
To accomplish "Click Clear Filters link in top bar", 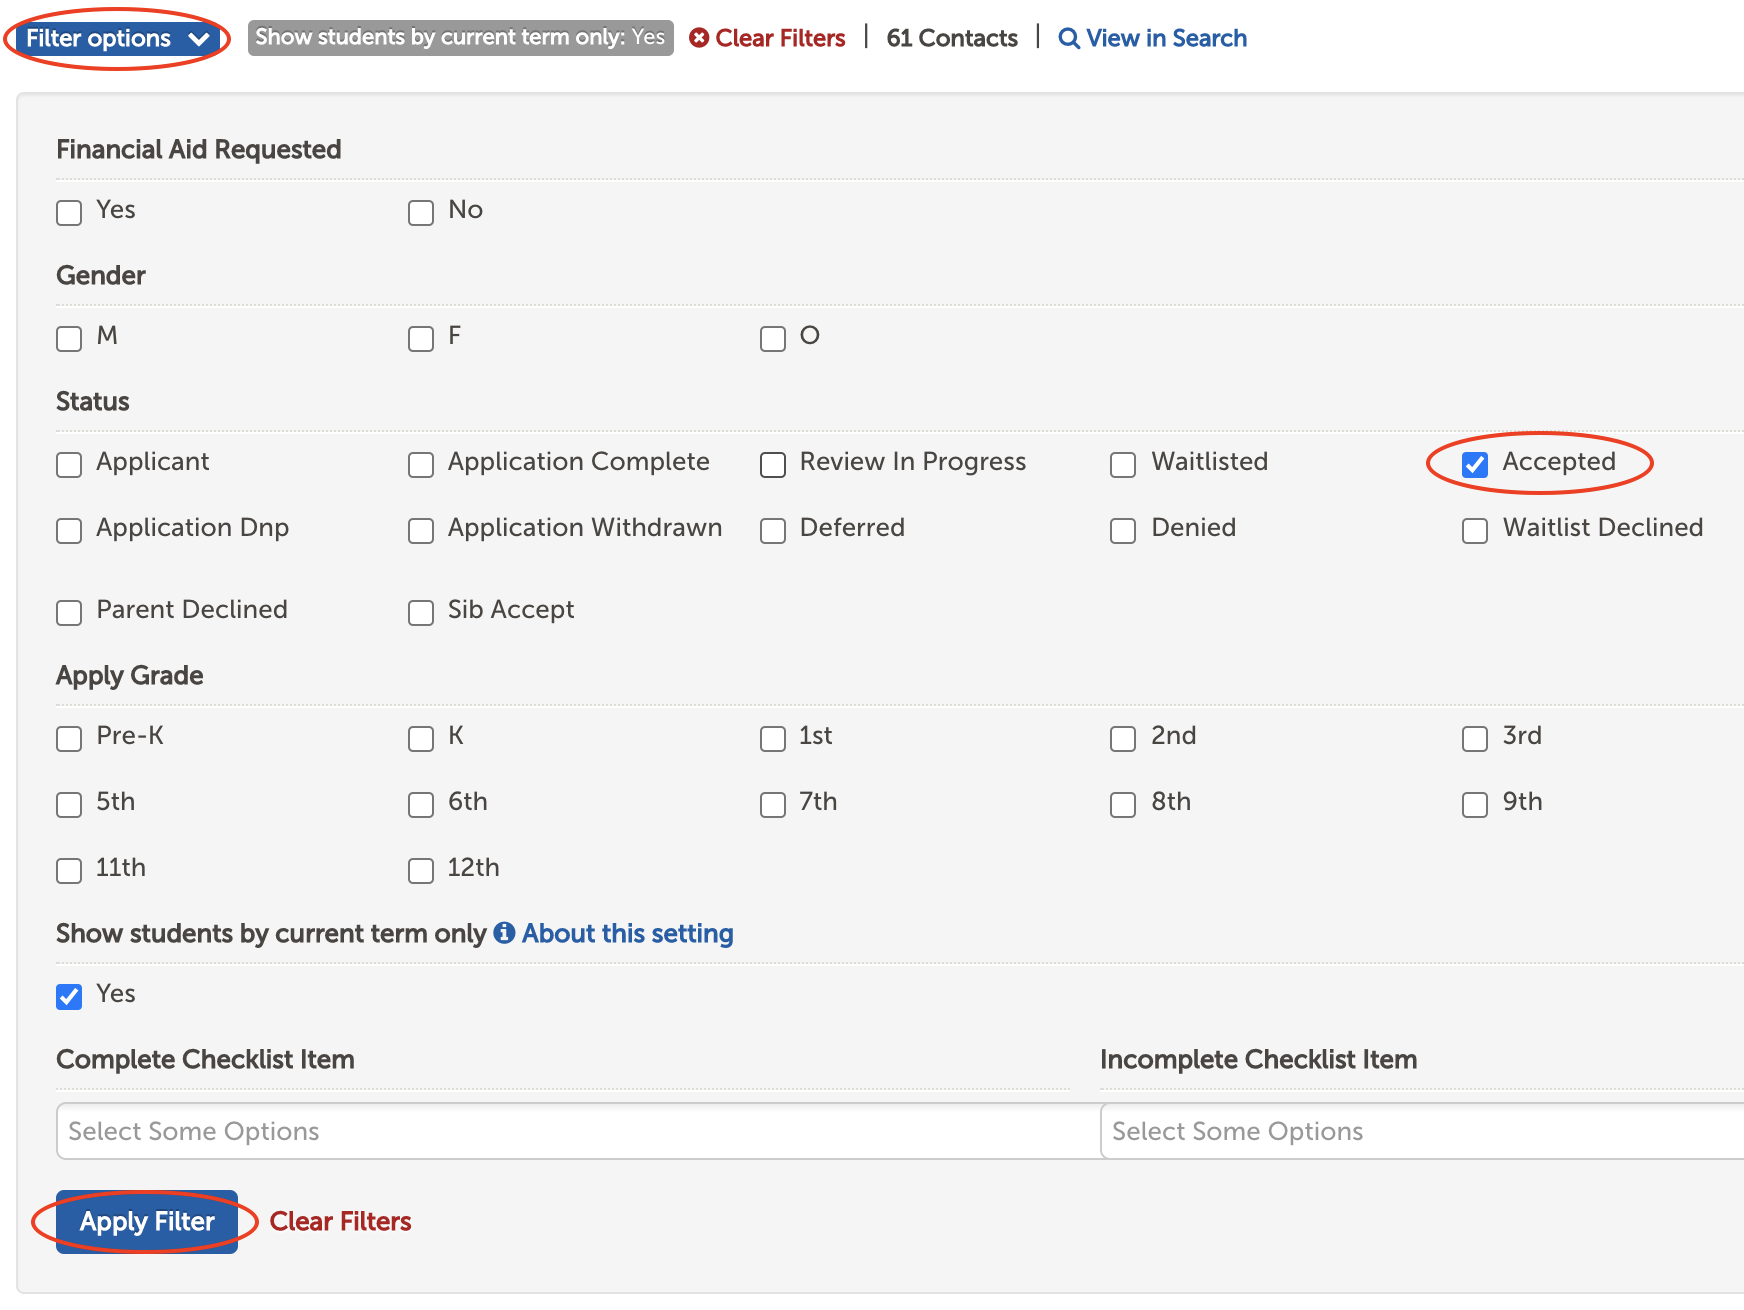I will pyautogui.click(x=780, y=38).
